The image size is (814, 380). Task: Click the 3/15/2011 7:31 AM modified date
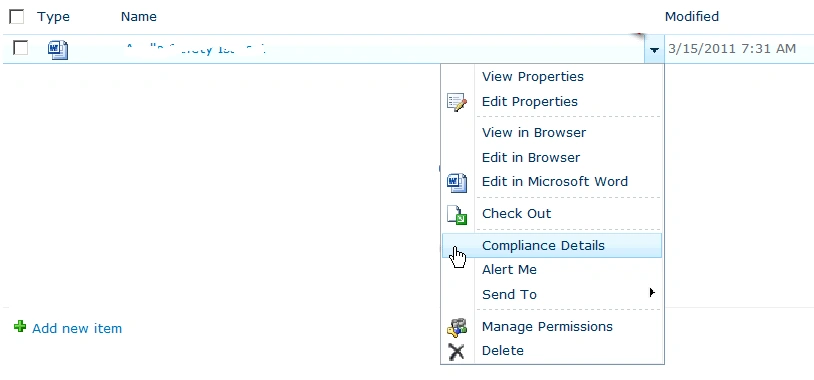[x=732, y=49]
